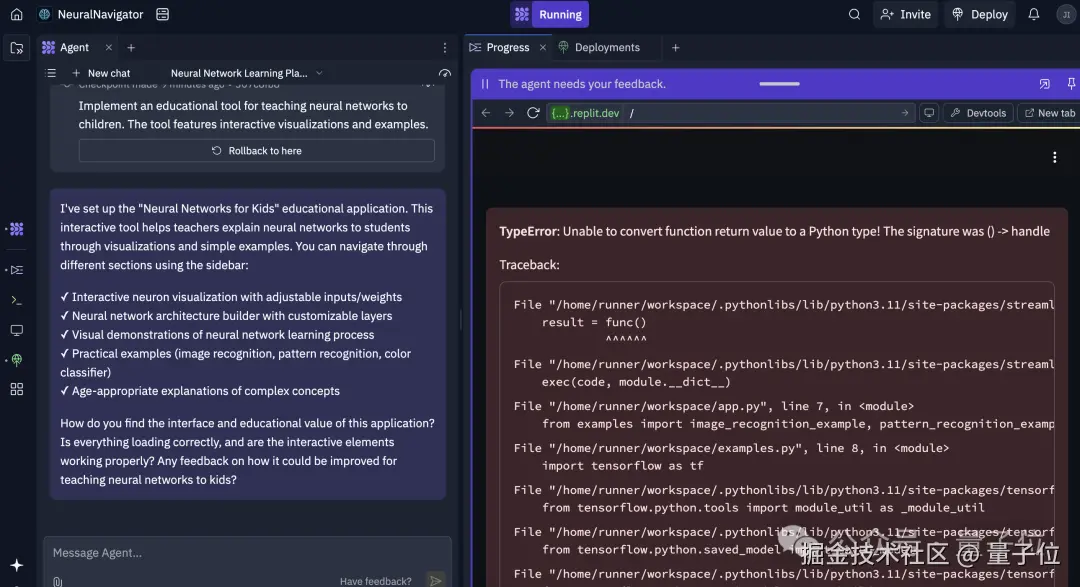Screen dimensions: 1080x587
Task: Open the Replit home icon
Action: tap(17, 14)
